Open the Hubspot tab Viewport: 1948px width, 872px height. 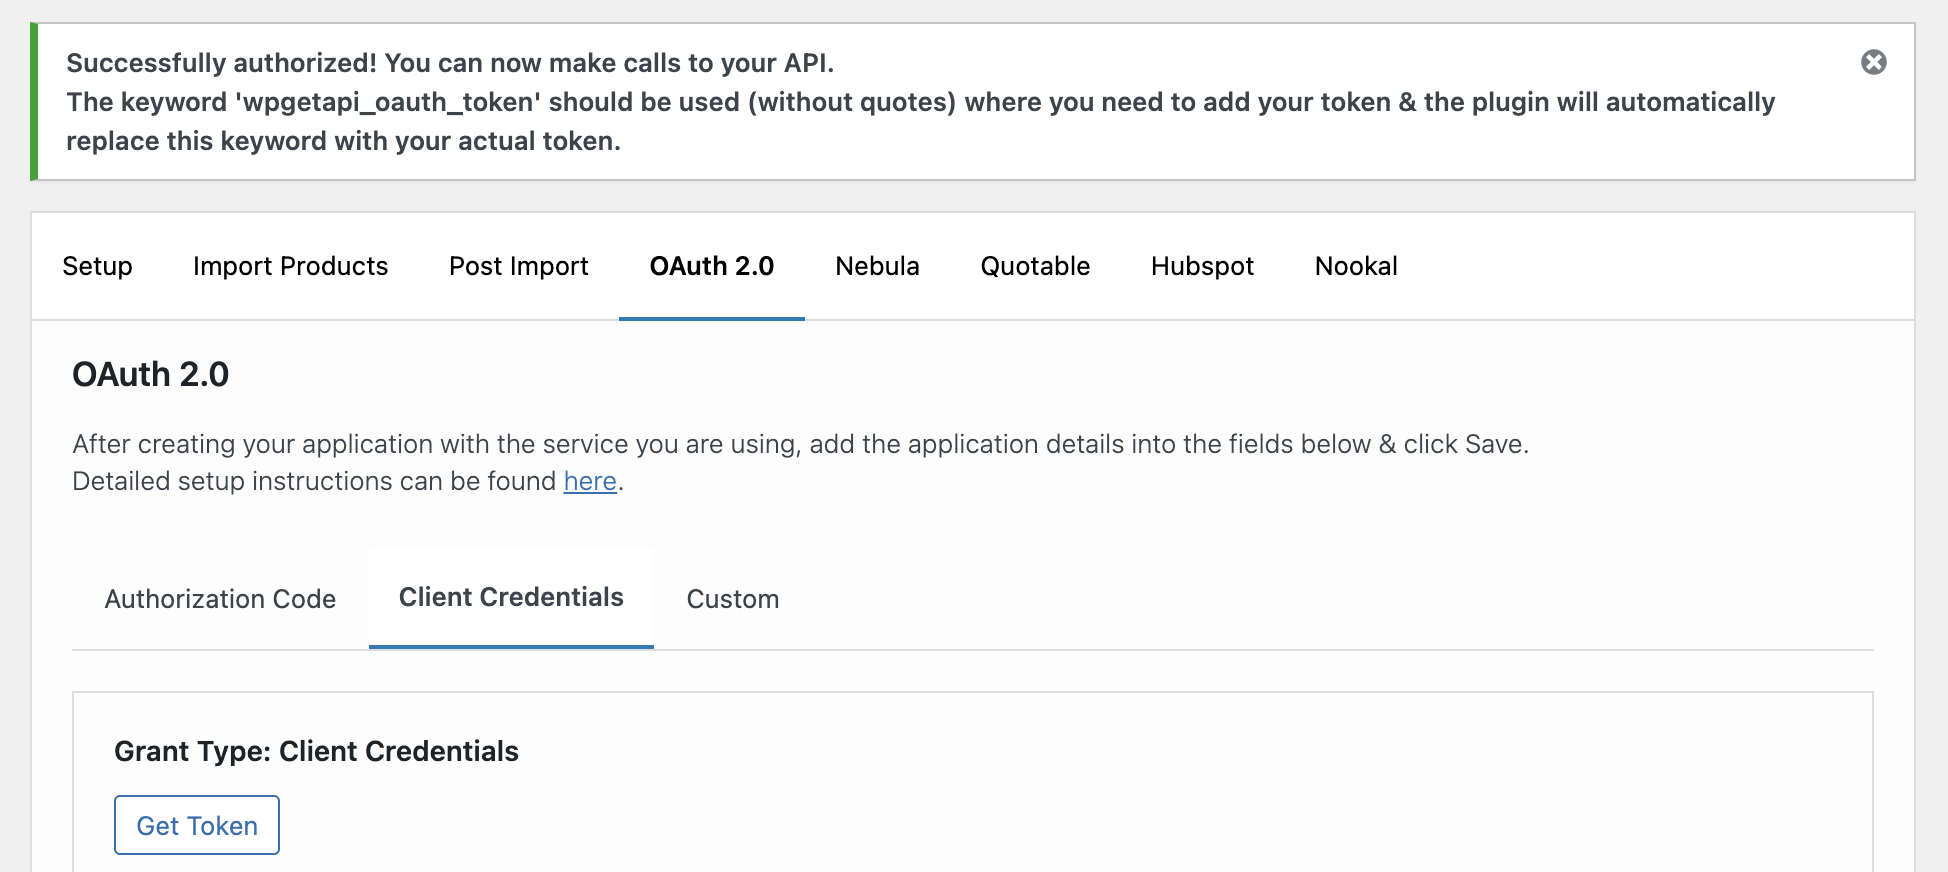pos(1202,266)
